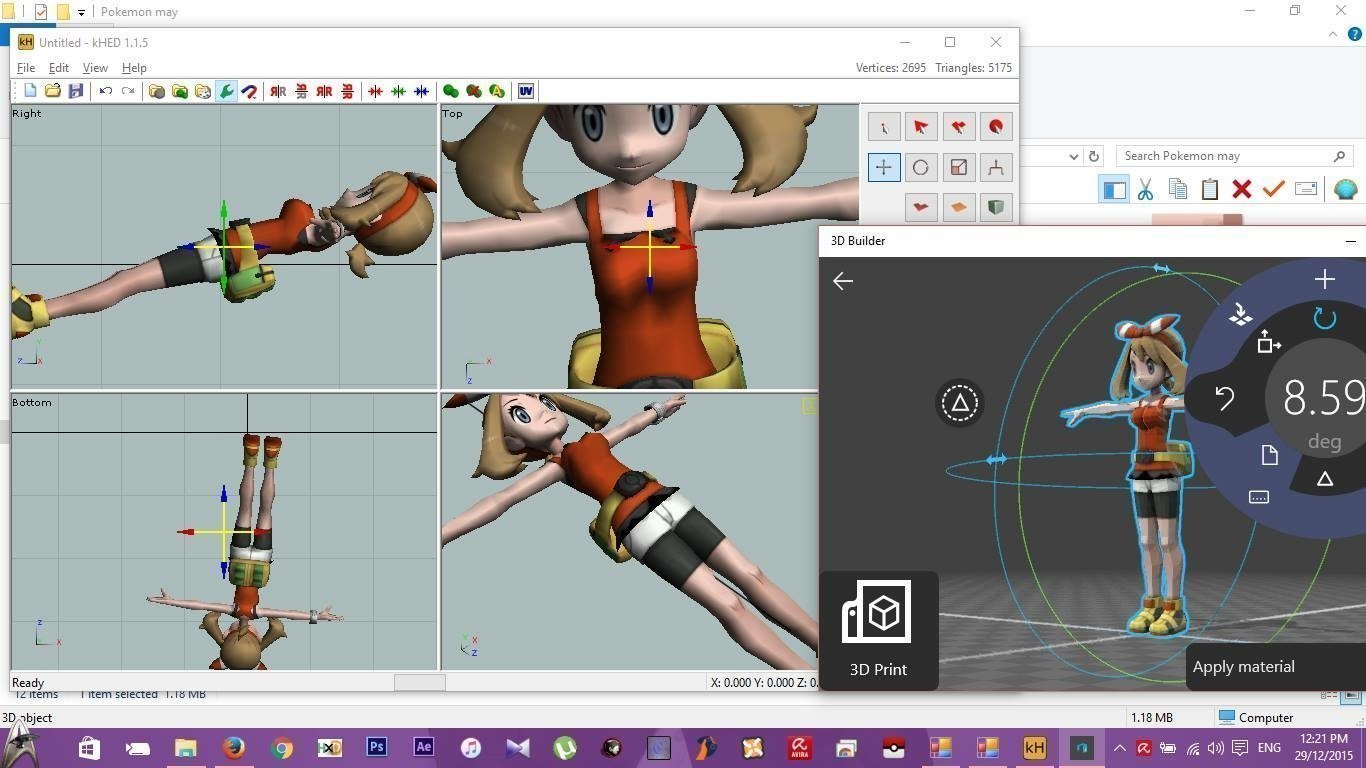Go back using 3D Builder's back arrow
Image resolution: width=1366 pixels, height=768 pixels.
(843, 281)
